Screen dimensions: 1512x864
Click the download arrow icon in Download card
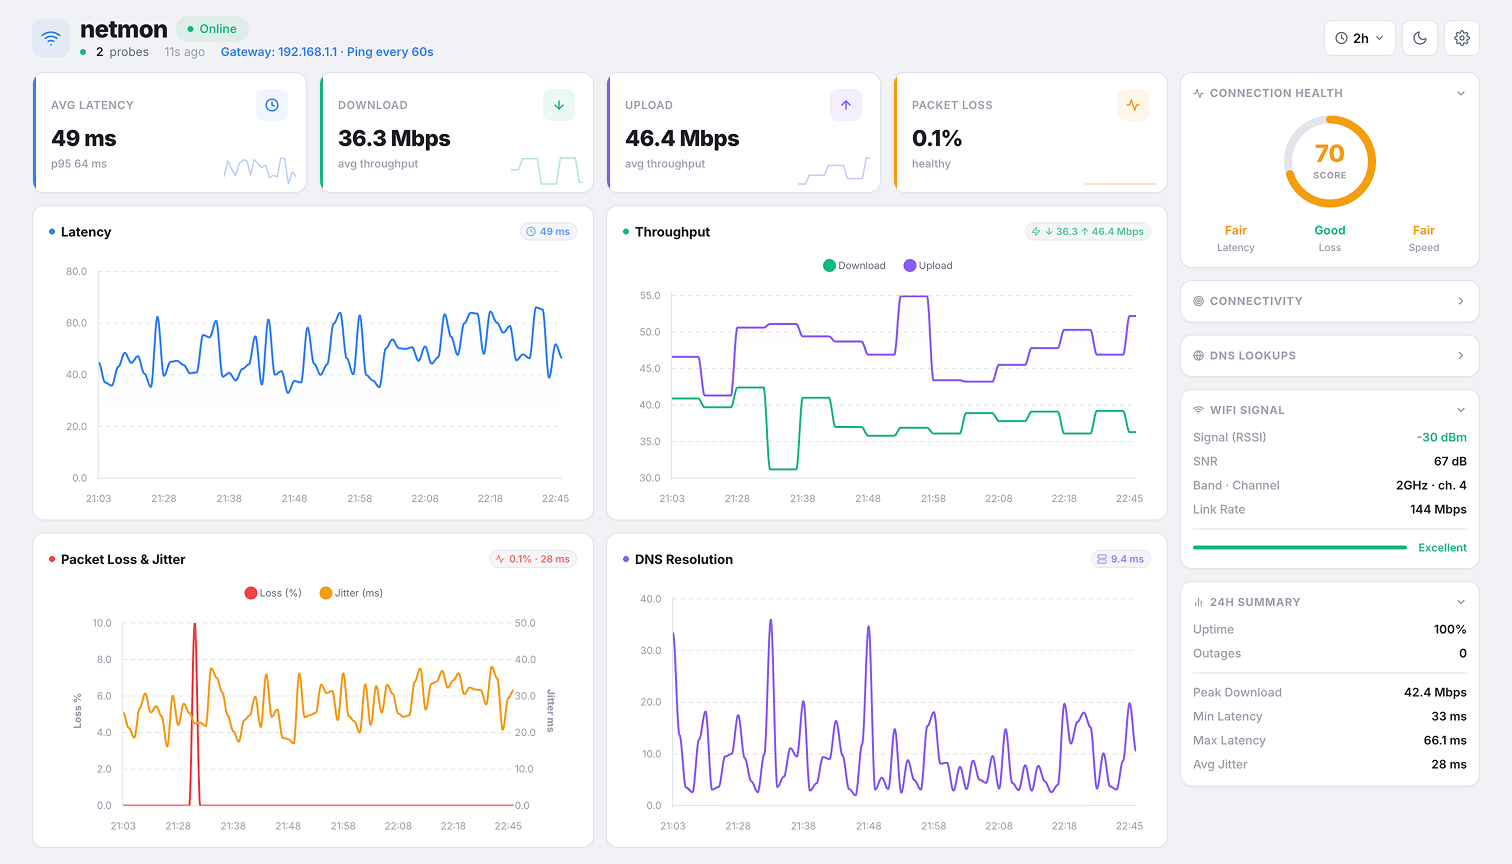559,105
